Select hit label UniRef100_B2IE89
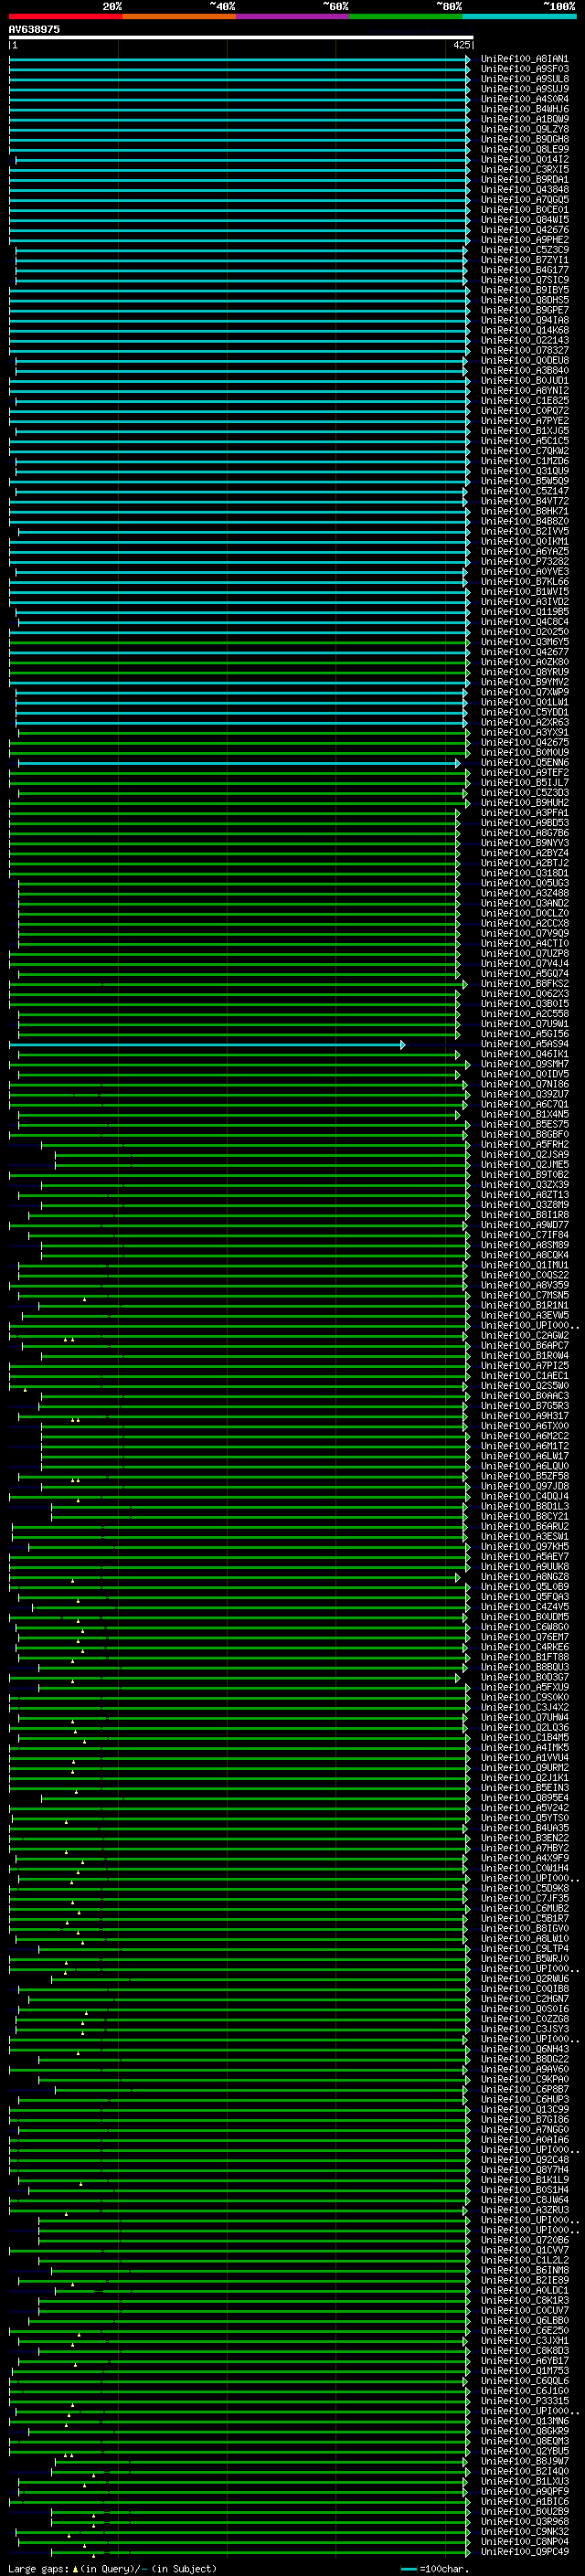This screenshot has height=2576, width=585. pos(524,2280)
